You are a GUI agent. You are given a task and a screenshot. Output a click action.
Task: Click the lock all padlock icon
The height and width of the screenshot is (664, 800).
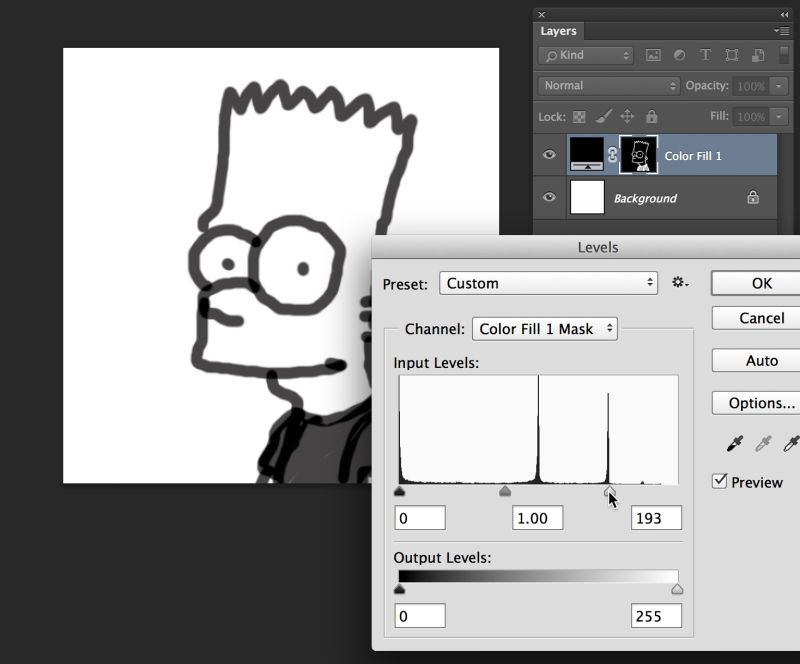click(652, 116)
